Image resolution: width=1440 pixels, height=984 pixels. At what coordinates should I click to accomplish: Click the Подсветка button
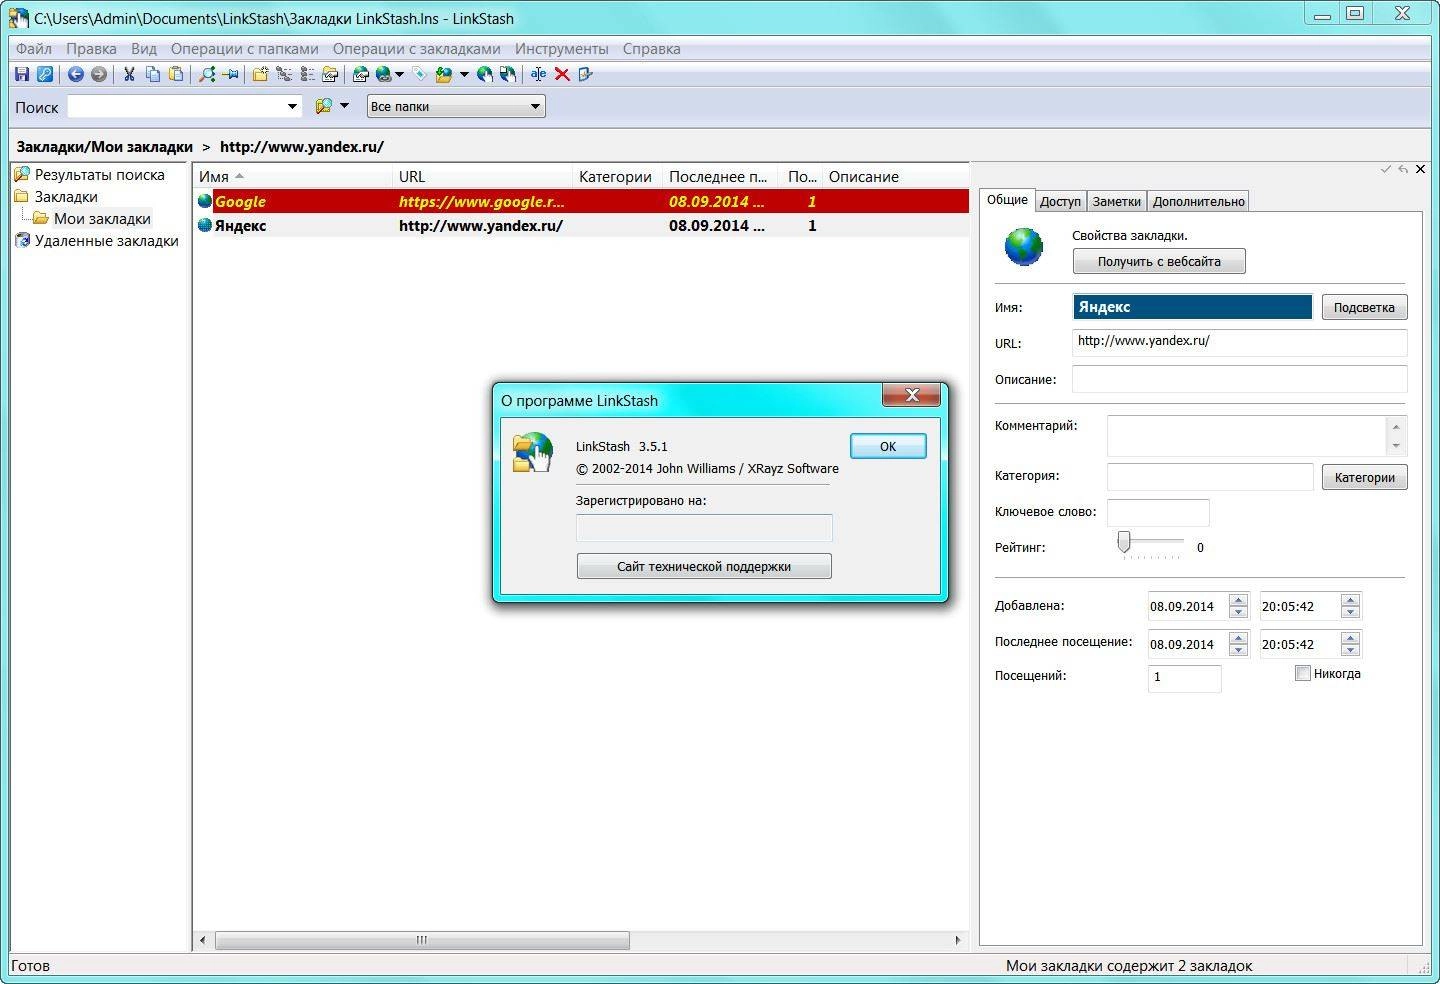click(1364, 307)
